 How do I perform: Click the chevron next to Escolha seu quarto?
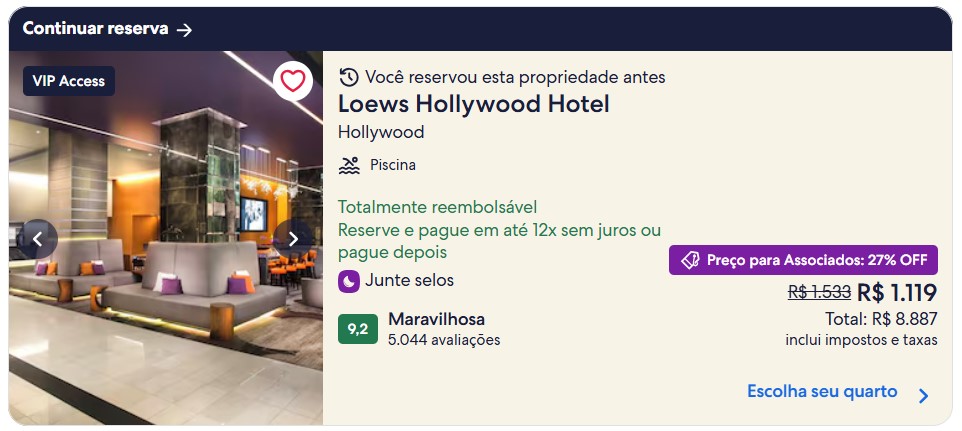click(x=923, y=396)
